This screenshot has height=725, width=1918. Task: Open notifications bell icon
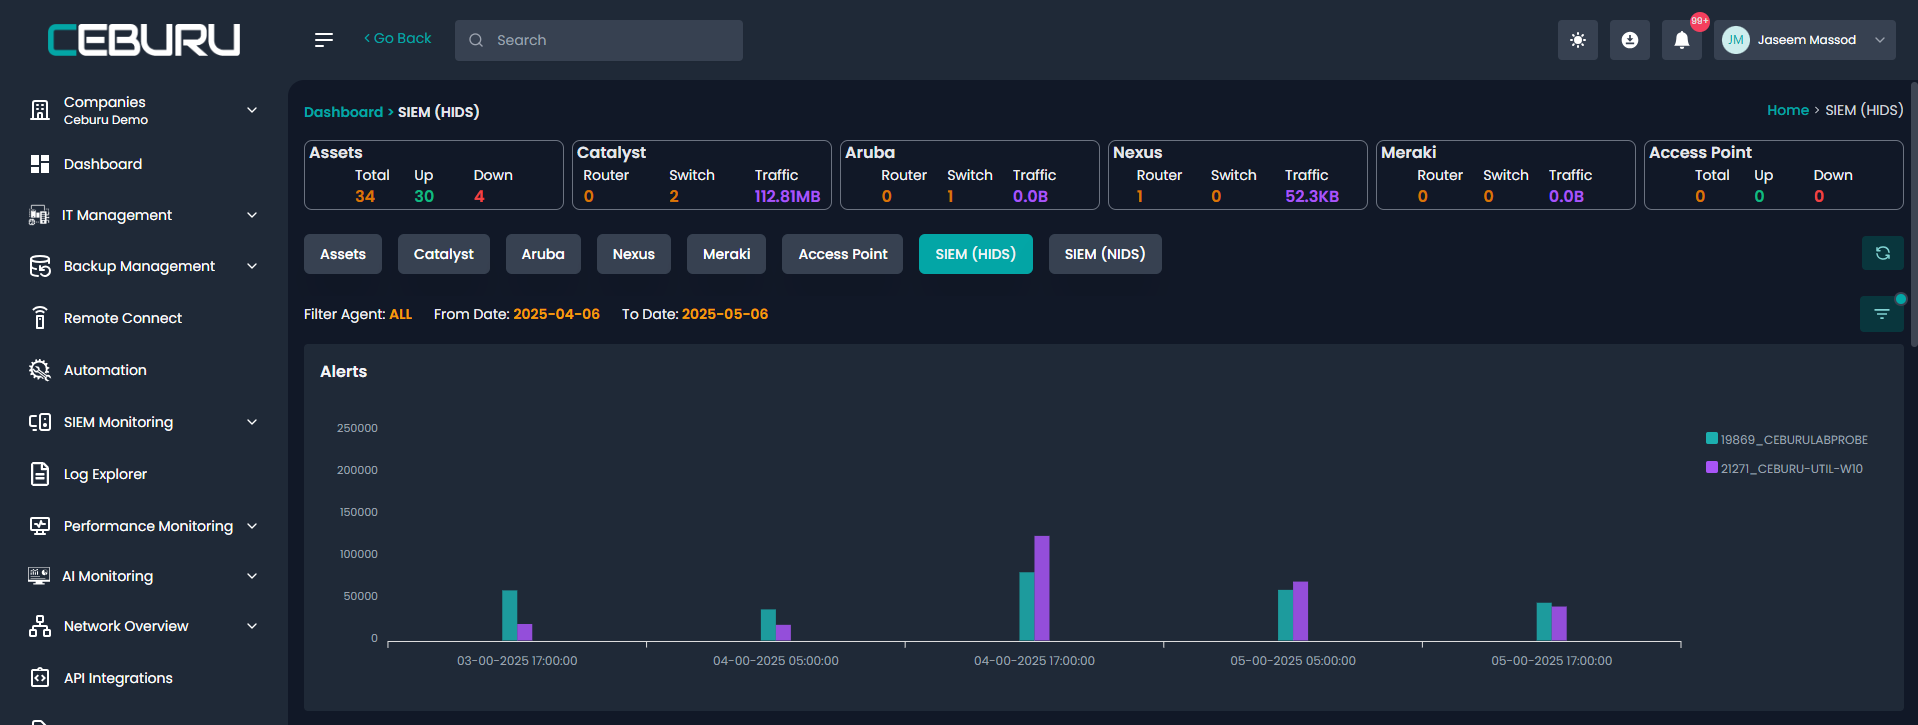point(1682,40)
